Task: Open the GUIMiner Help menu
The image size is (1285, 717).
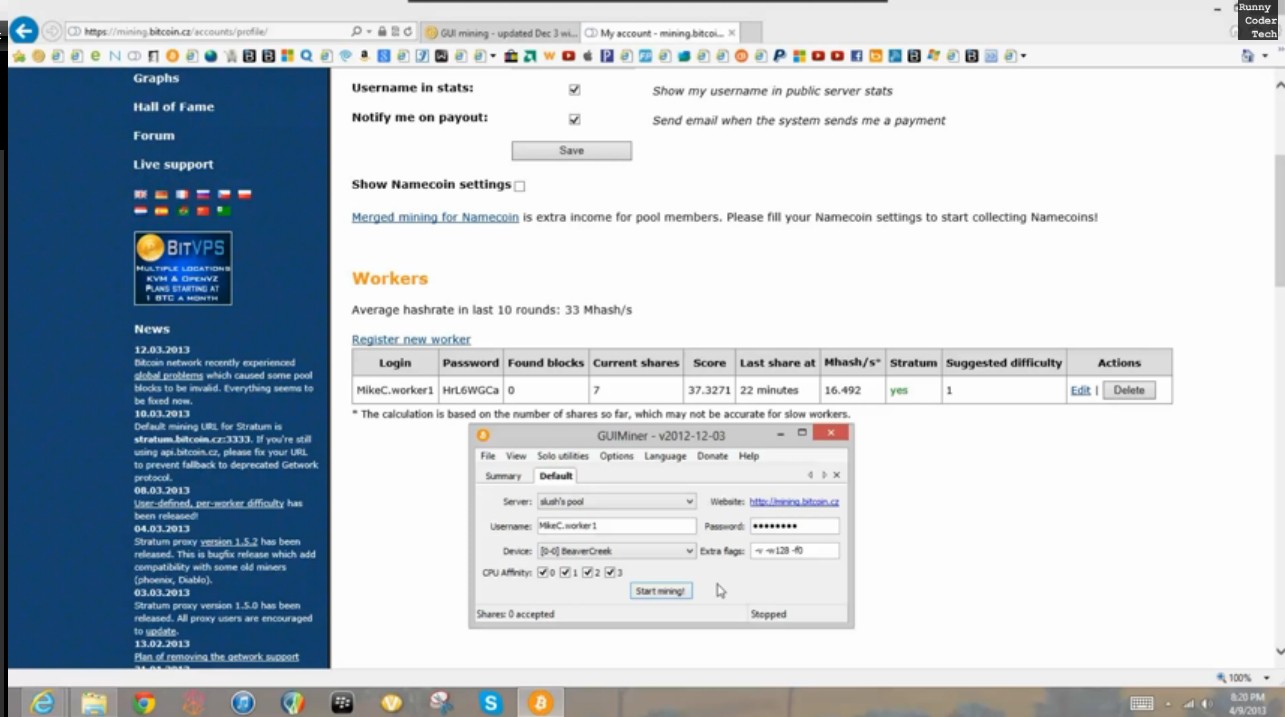Action: (749, 456)
